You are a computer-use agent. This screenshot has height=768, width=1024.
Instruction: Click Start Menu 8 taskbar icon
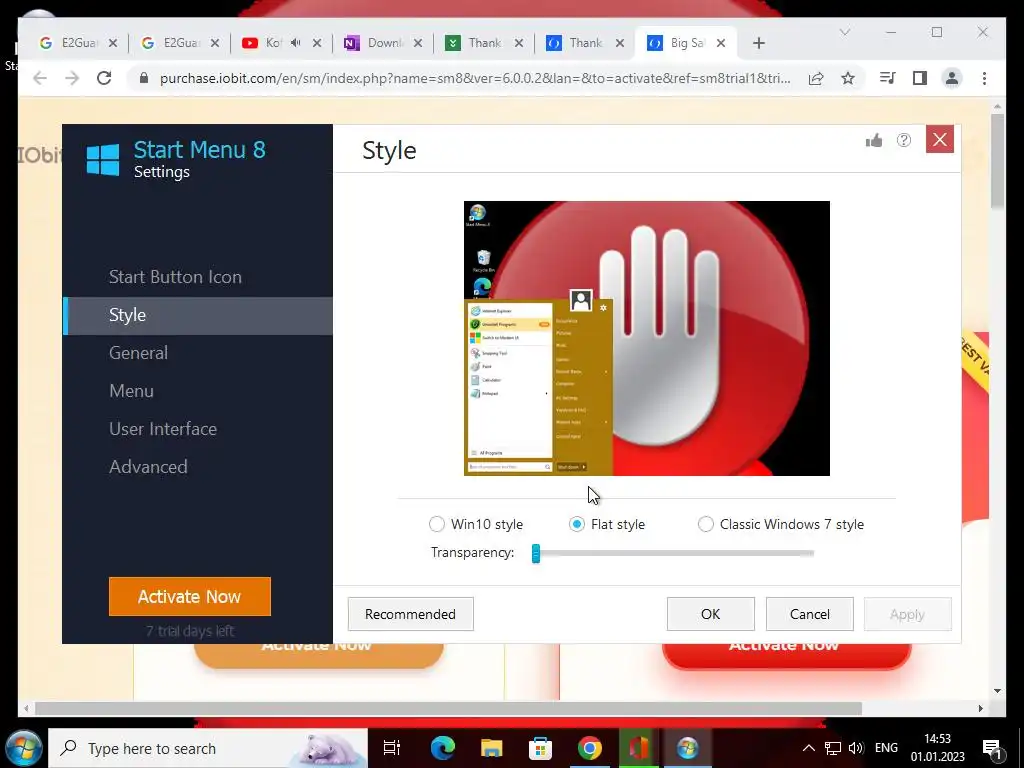point(687,748)
